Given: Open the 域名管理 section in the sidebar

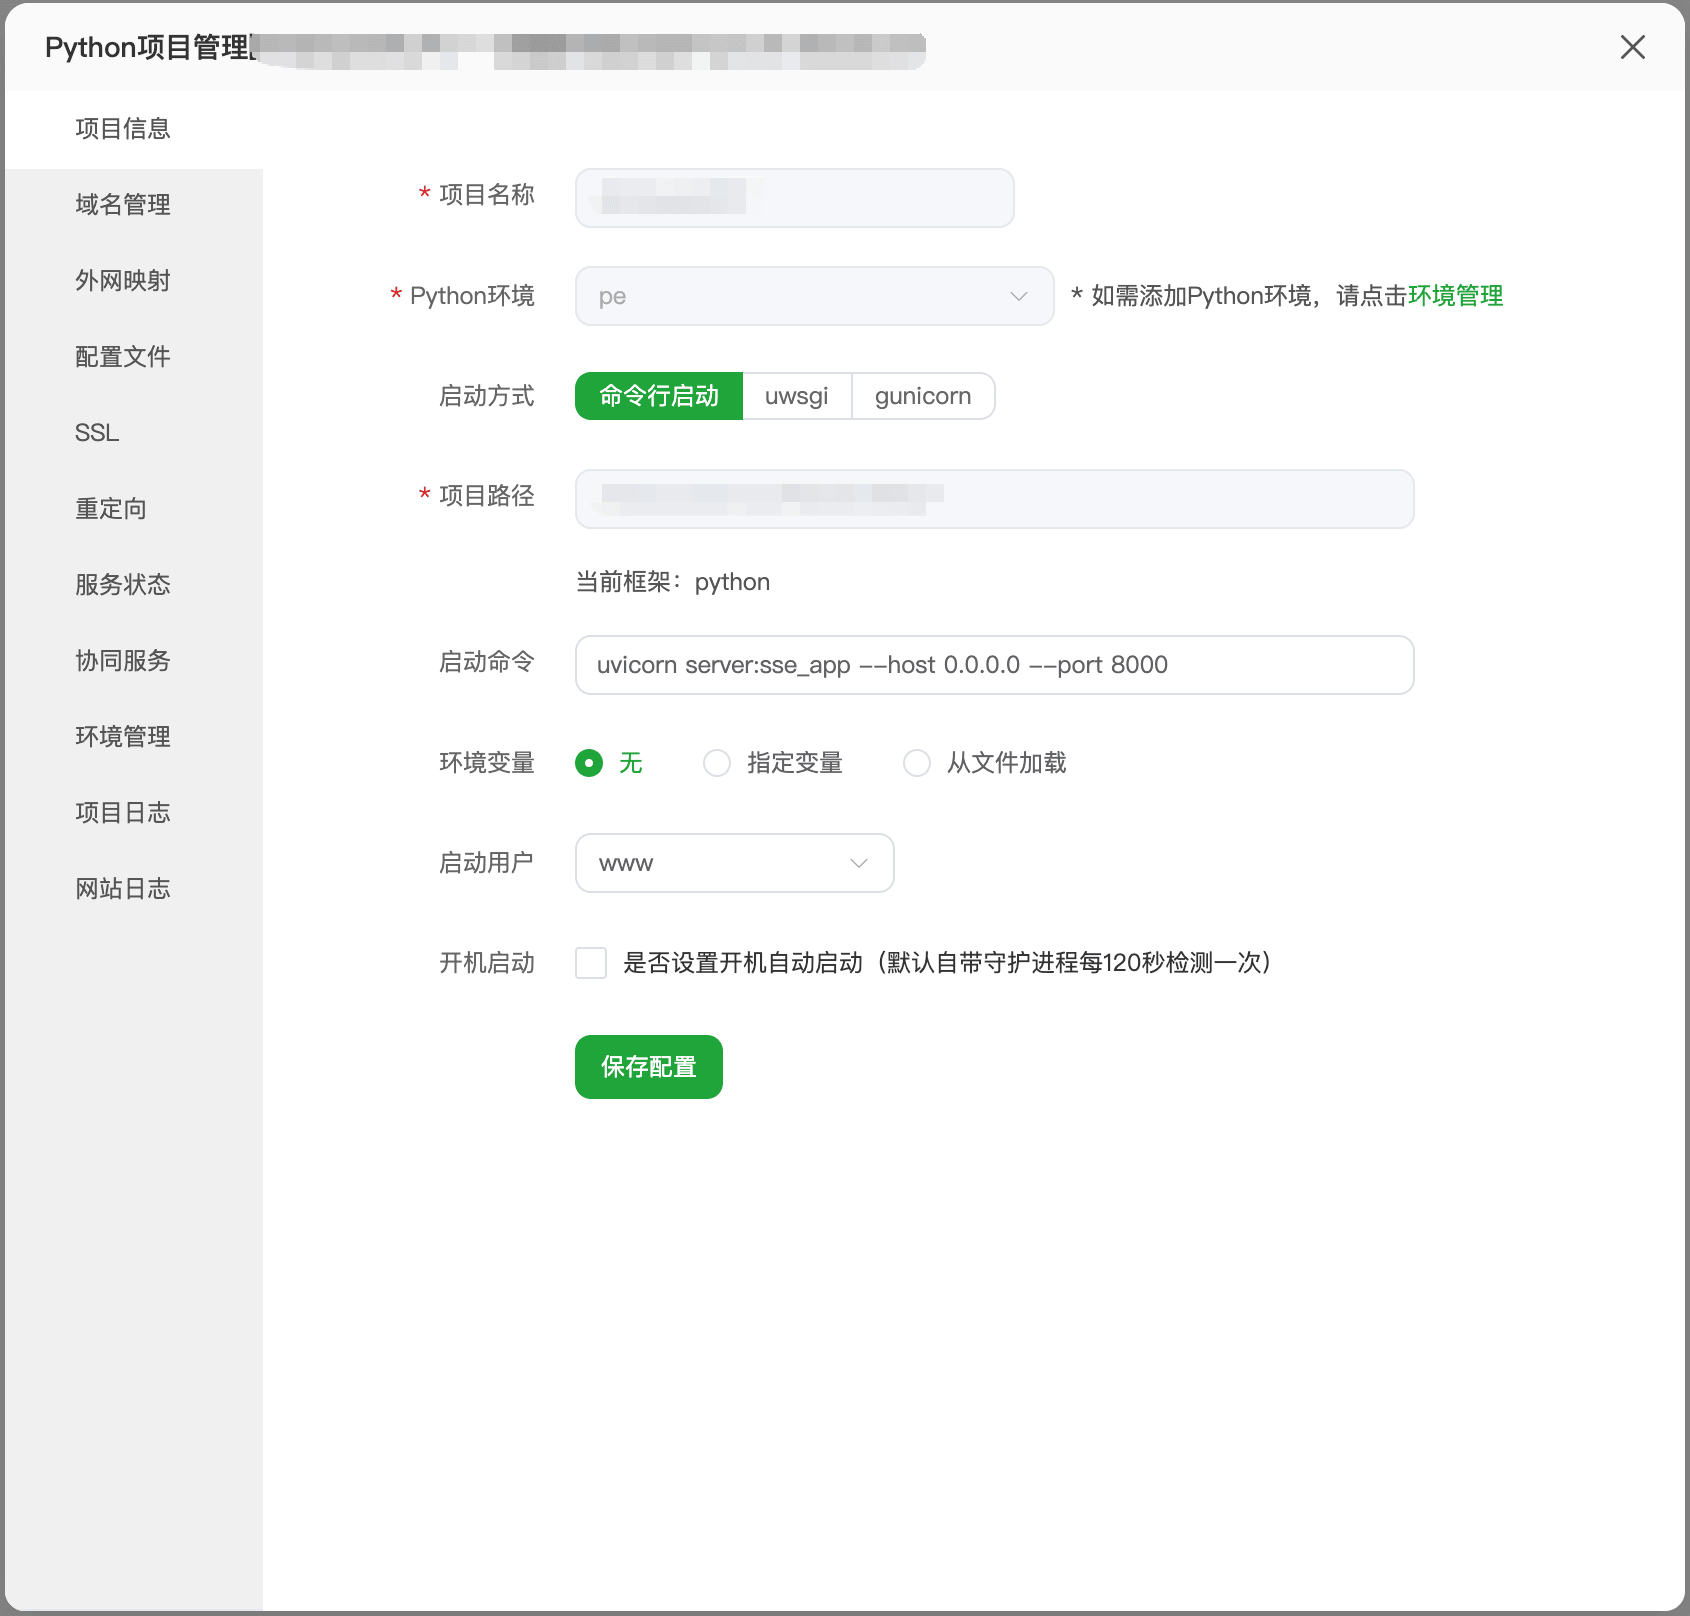Looking at the screenshot, I should (122, 204).
